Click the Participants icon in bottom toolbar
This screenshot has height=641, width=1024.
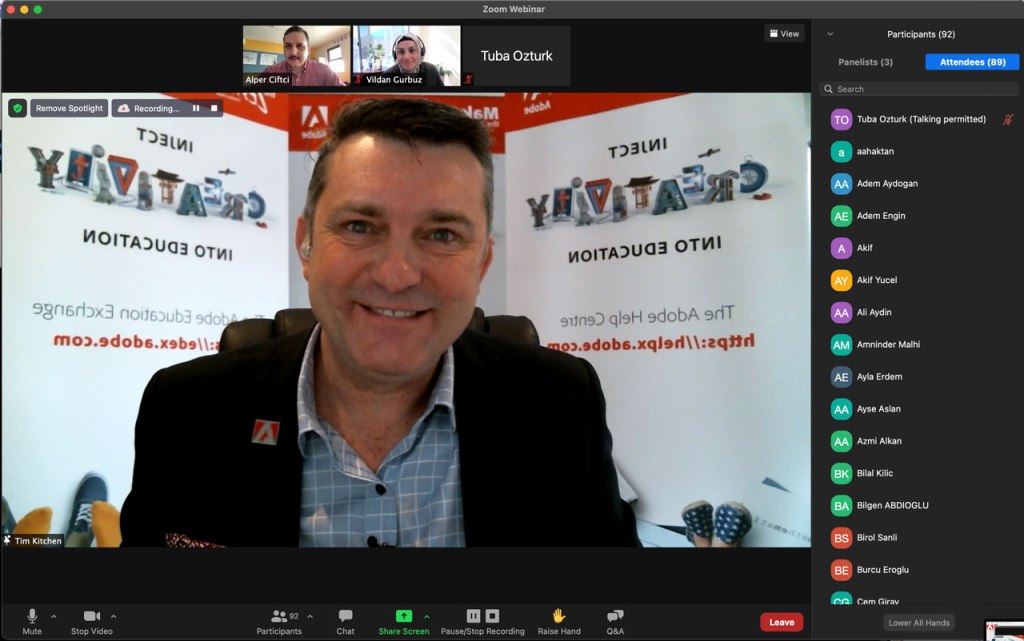point(279,616)
